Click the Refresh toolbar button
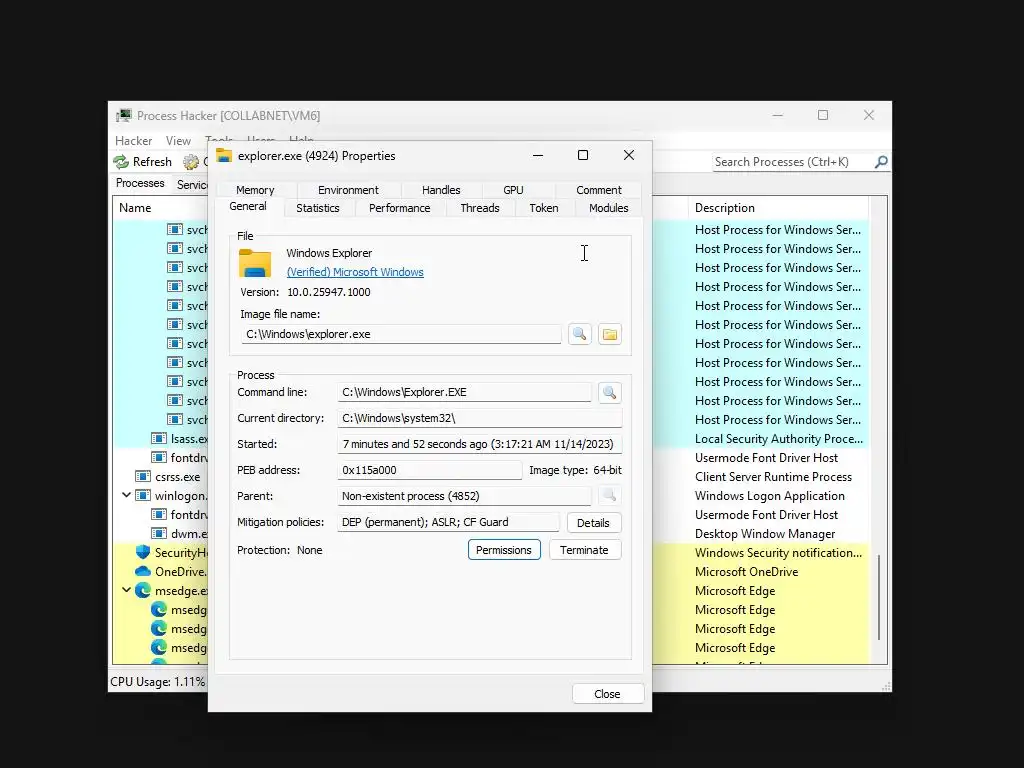The height and width of the screenshot is (768, 1024). [142, 161]
